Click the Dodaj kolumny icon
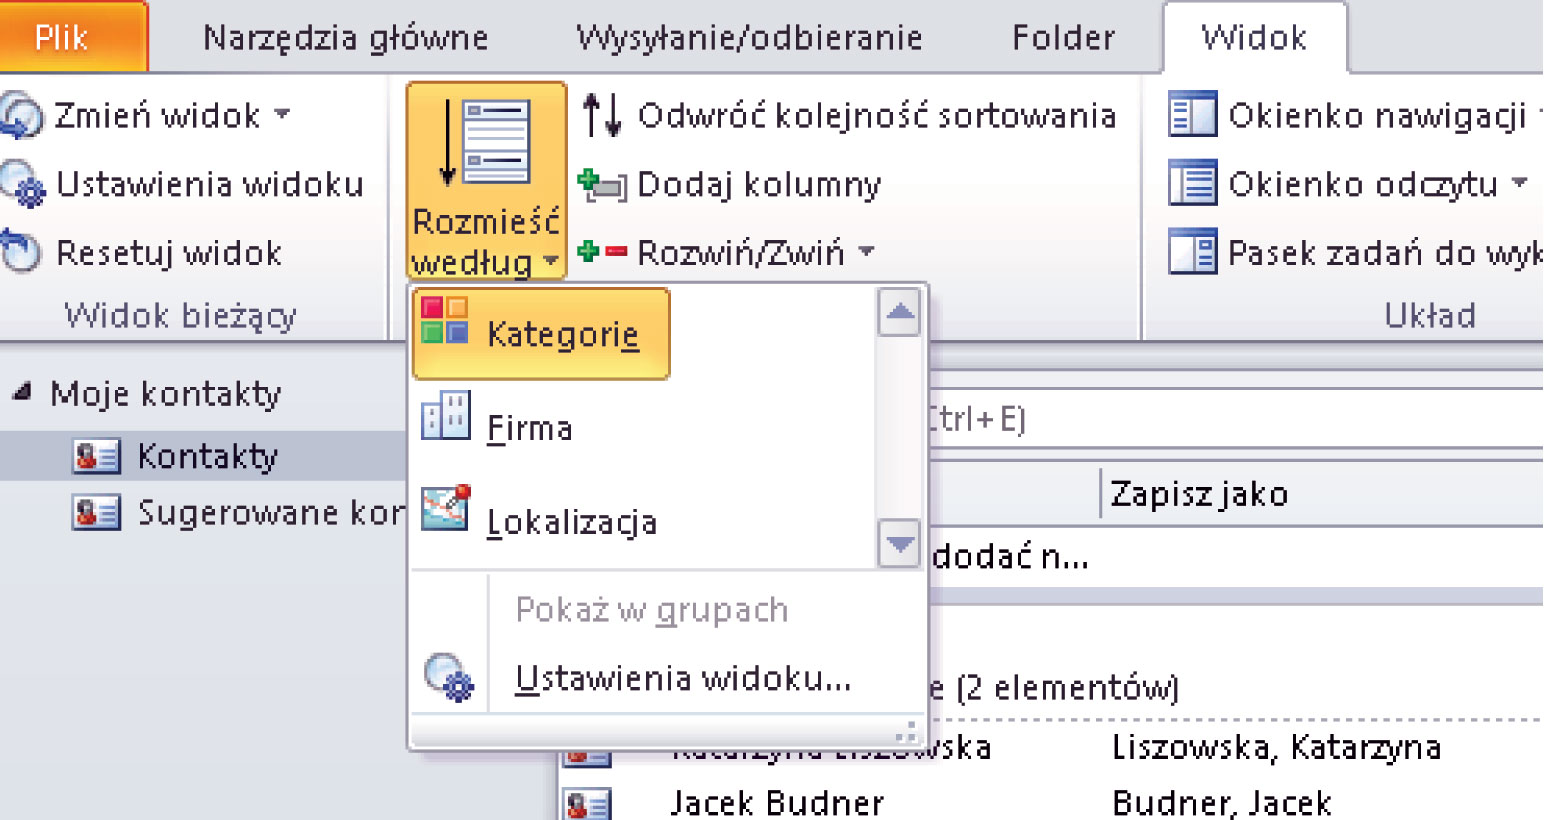This screenshot has width=1548, height=820. [602, 185]
